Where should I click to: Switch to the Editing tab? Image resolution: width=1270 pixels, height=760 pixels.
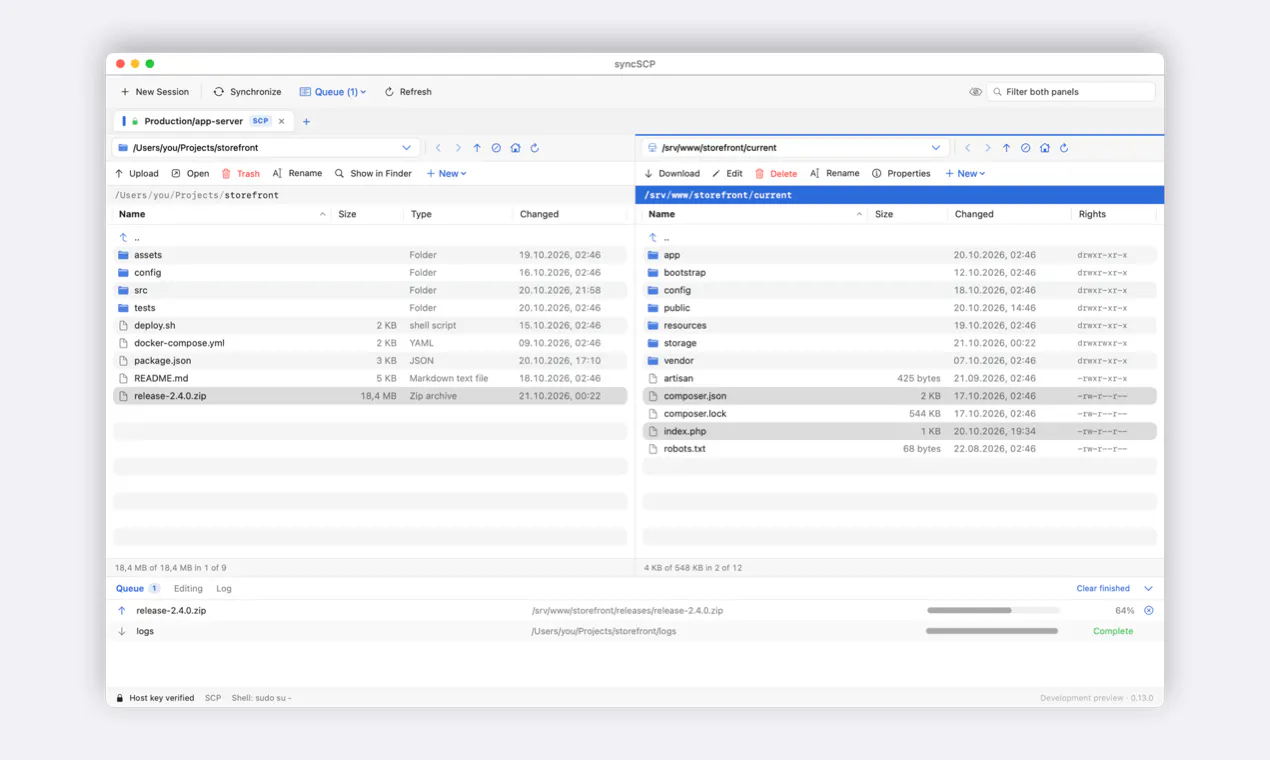tap(188, 589)
